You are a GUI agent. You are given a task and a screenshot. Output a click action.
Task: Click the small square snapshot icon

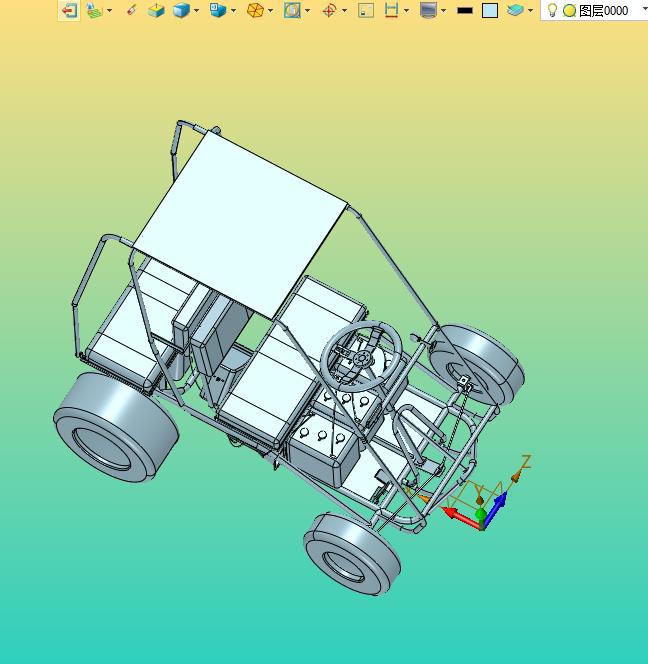pyautogui.click(x=366, y=10)
